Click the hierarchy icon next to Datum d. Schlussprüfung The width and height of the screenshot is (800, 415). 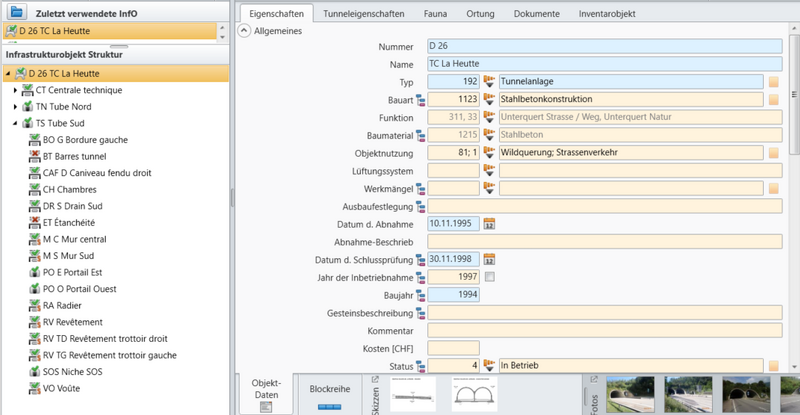[421, 260]
